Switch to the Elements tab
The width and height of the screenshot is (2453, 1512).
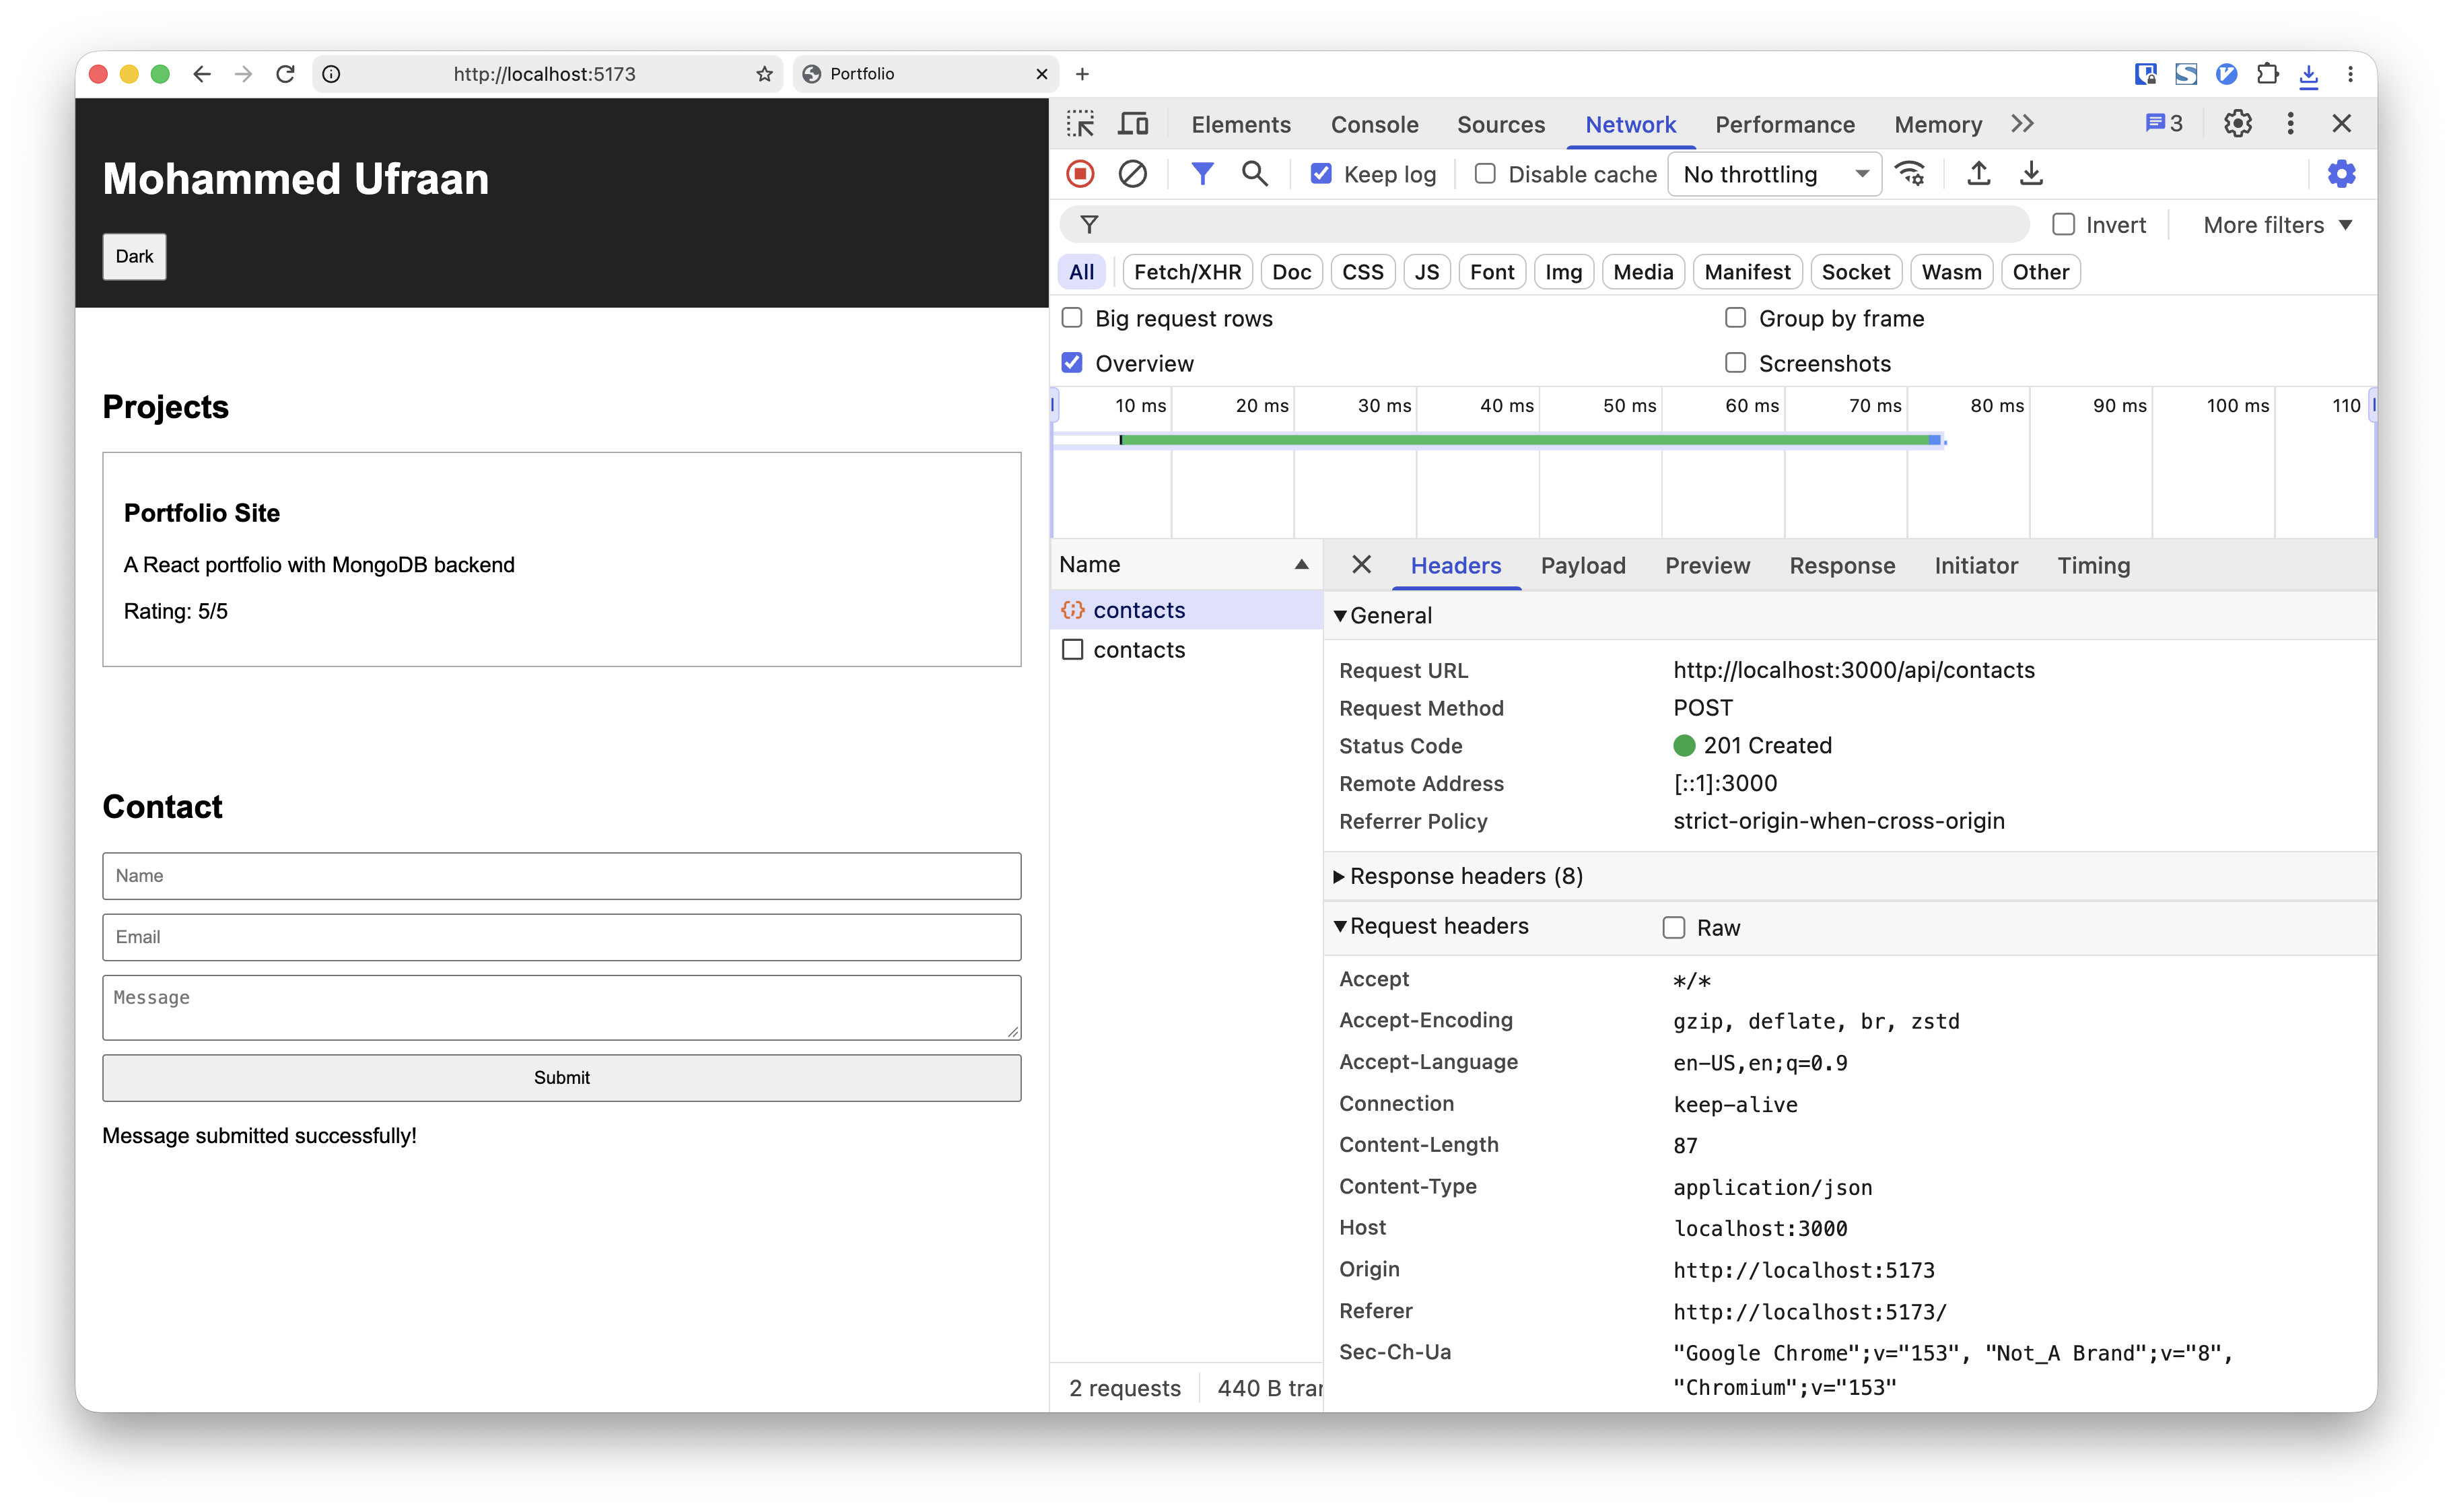[1240, 124]
